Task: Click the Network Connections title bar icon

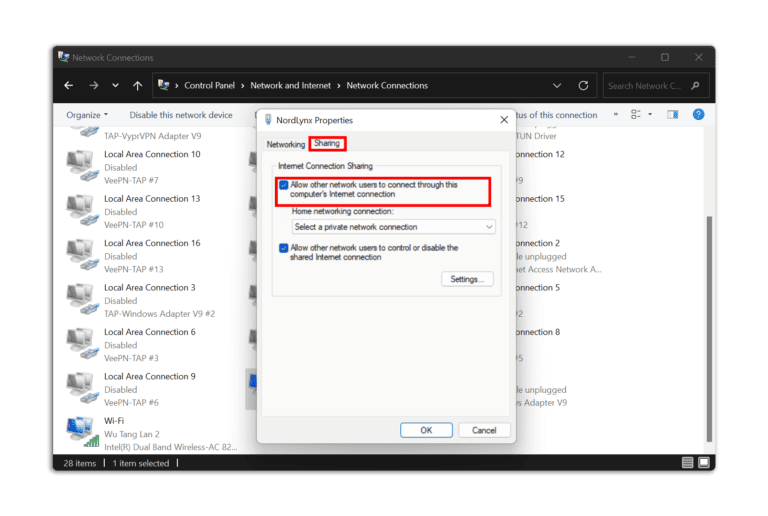Action: (63, 57)
